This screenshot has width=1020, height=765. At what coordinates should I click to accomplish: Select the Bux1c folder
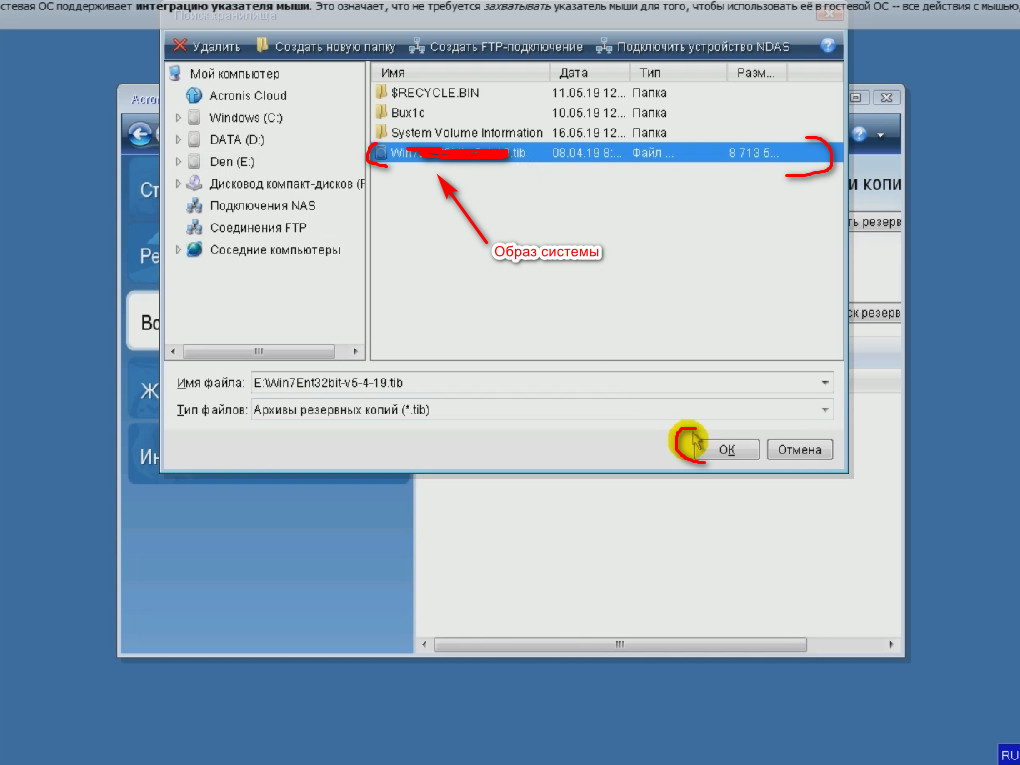click(407, 113)
